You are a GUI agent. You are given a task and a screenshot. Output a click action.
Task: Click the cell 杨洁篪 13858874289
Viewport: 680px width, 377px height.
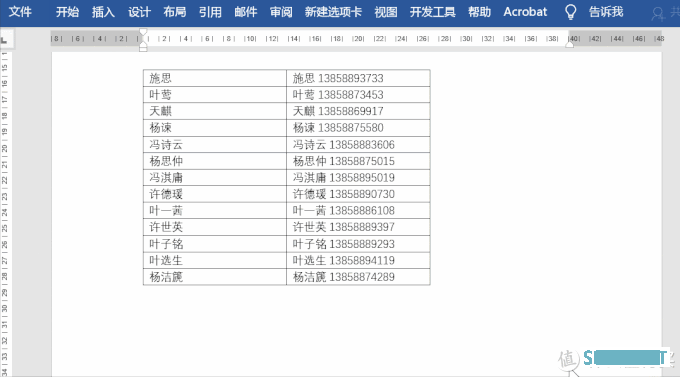(358, 277)
